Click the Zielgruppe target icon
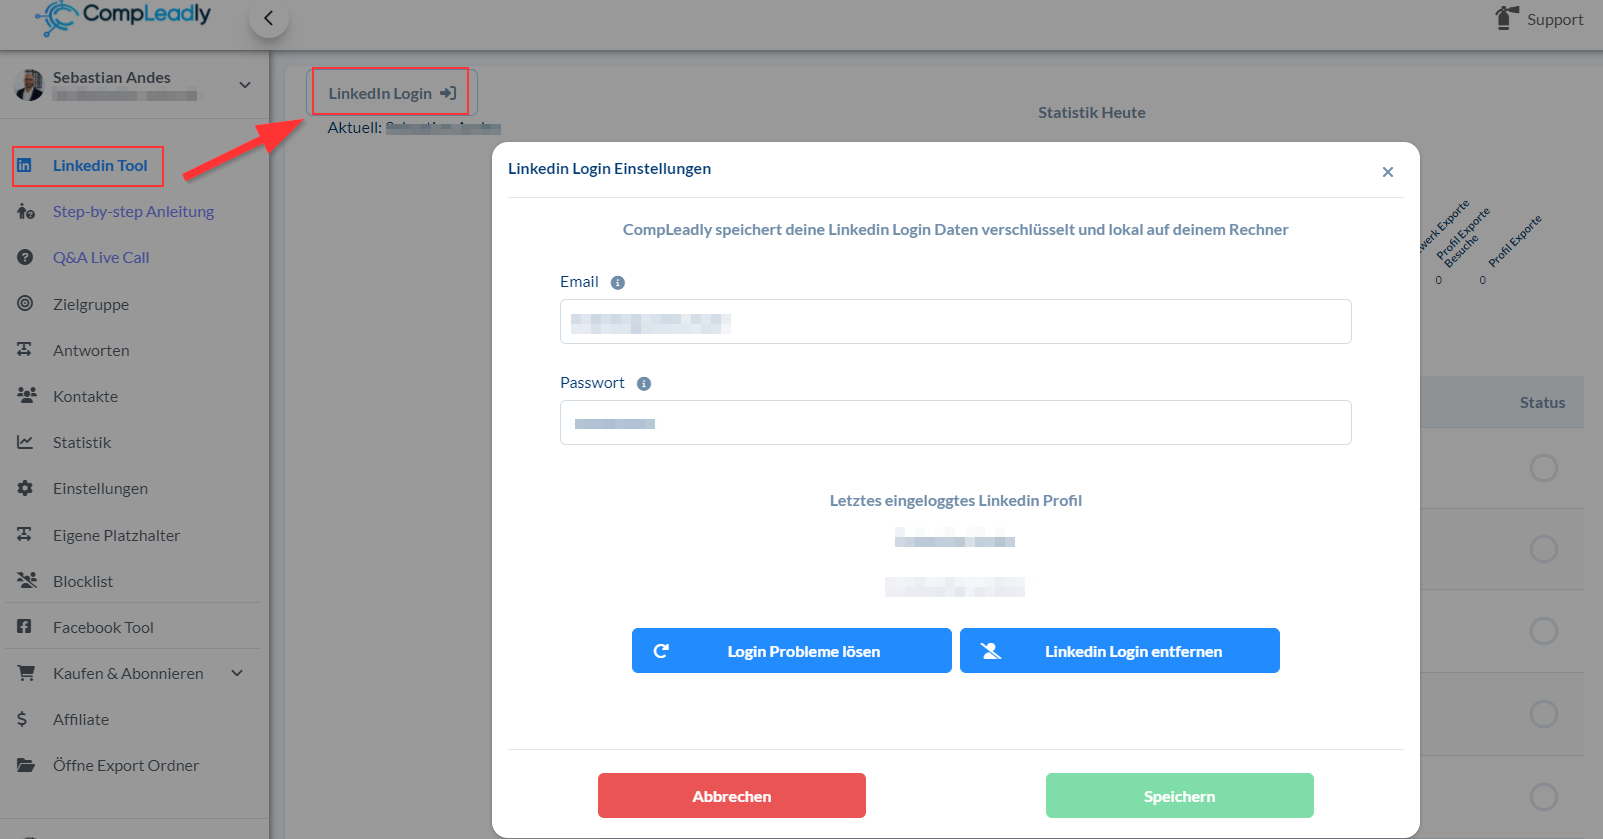 (26, 304)
